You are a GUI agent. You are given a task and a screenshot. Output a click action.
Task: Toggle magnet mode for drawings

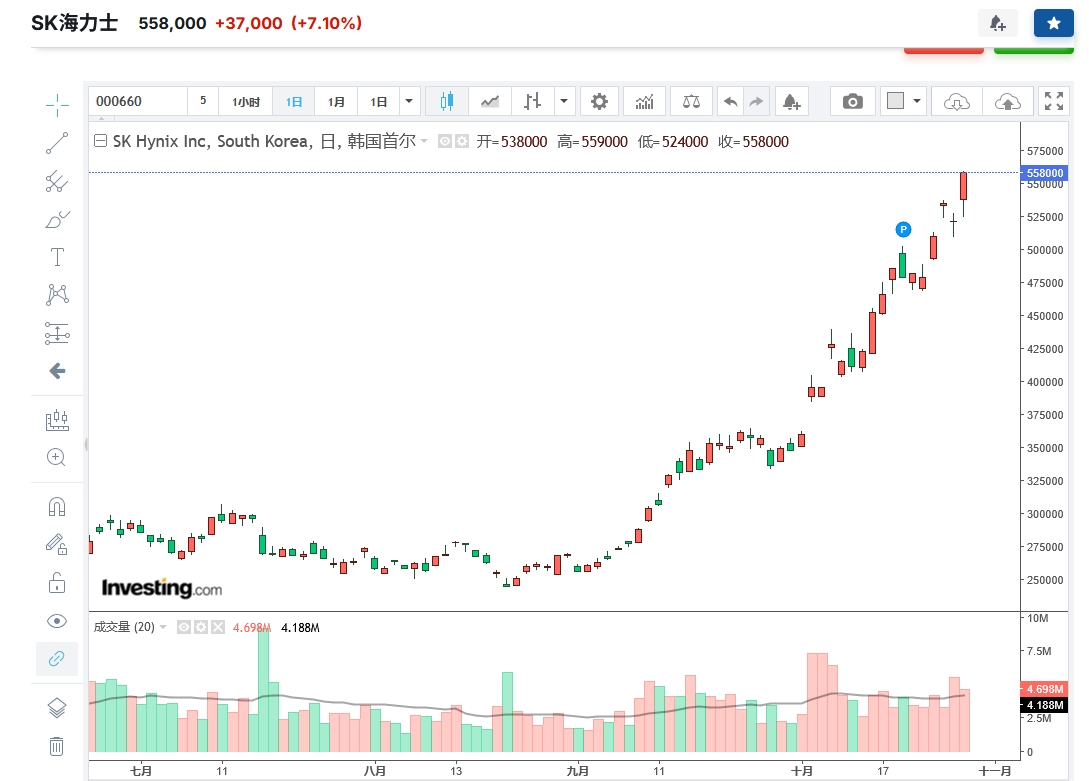click(x=57, y=507)
